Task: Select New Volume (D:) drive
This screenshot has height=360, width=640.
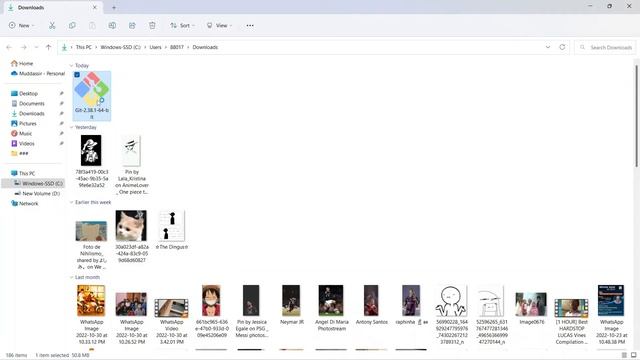Action: pyautogui.click(x=37, y=193)
